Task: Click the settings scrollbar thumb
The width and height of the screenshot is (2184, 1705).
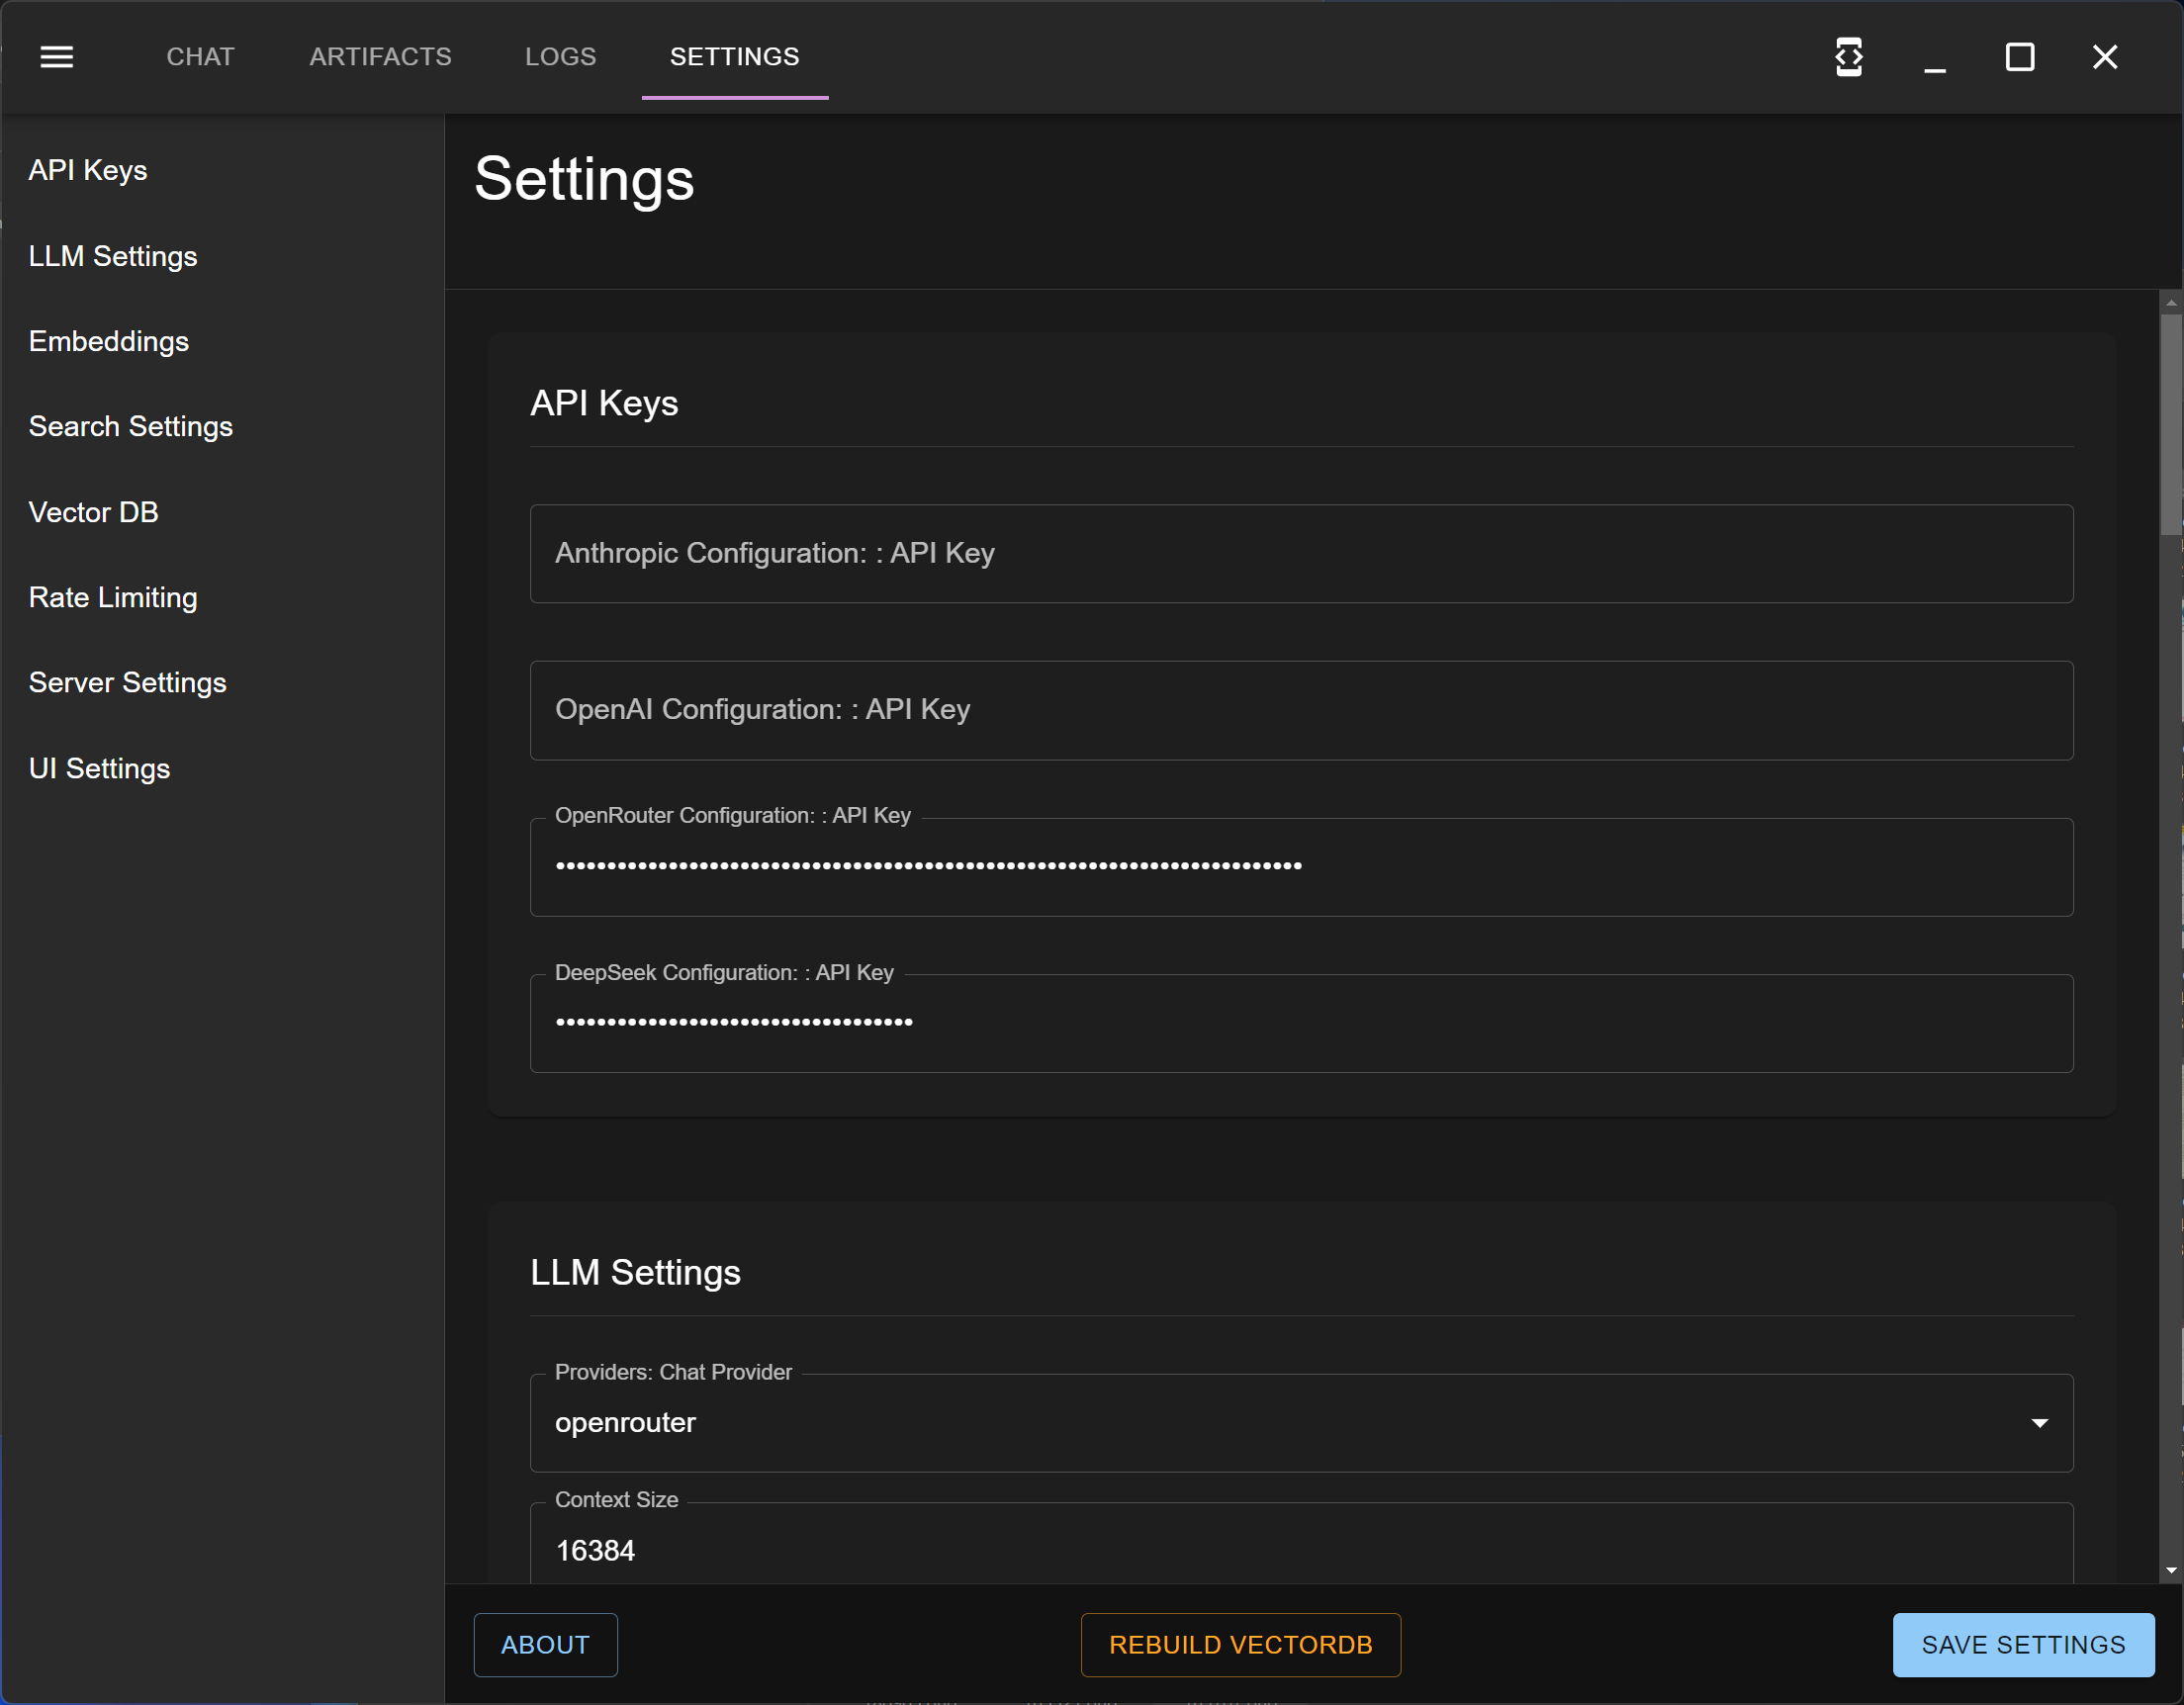Action: (2171, 425)
